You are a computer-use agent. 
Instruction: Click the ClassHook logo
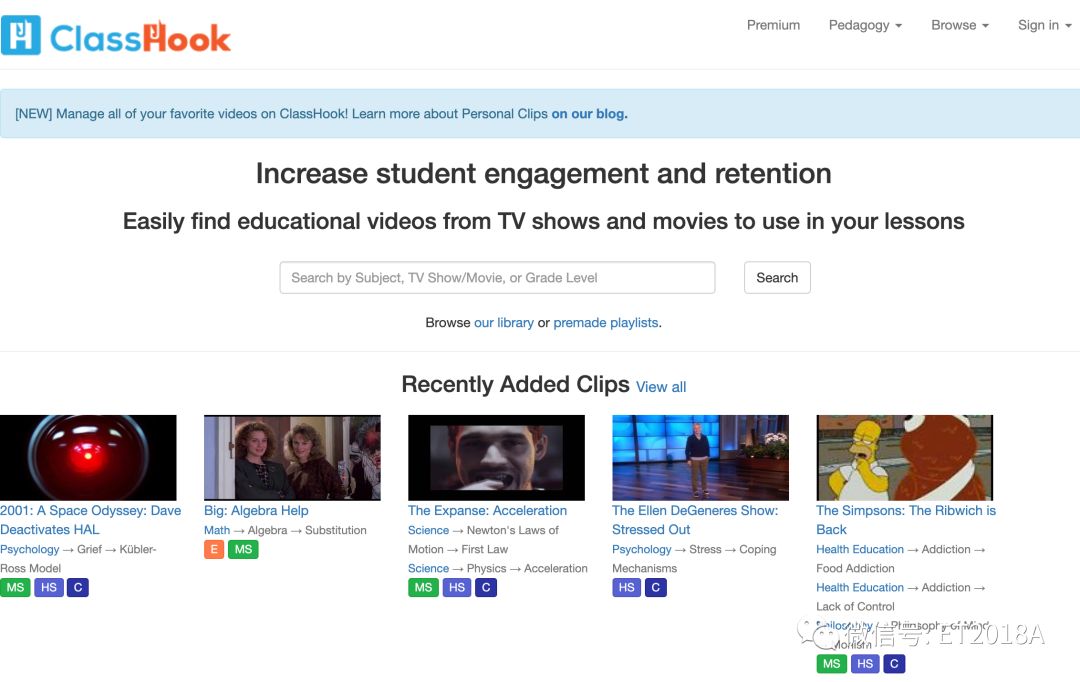[x=116, y=36]
